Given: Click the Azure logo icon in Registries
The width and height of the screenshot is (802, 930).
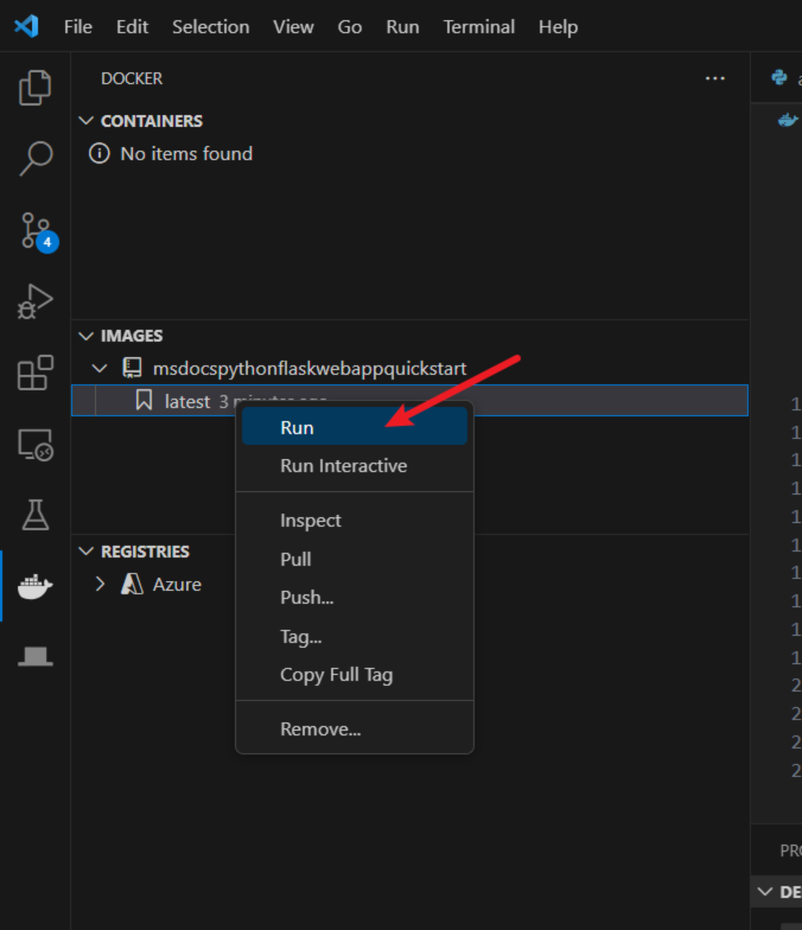Looking at the screenshot, I should pos(132,584).
